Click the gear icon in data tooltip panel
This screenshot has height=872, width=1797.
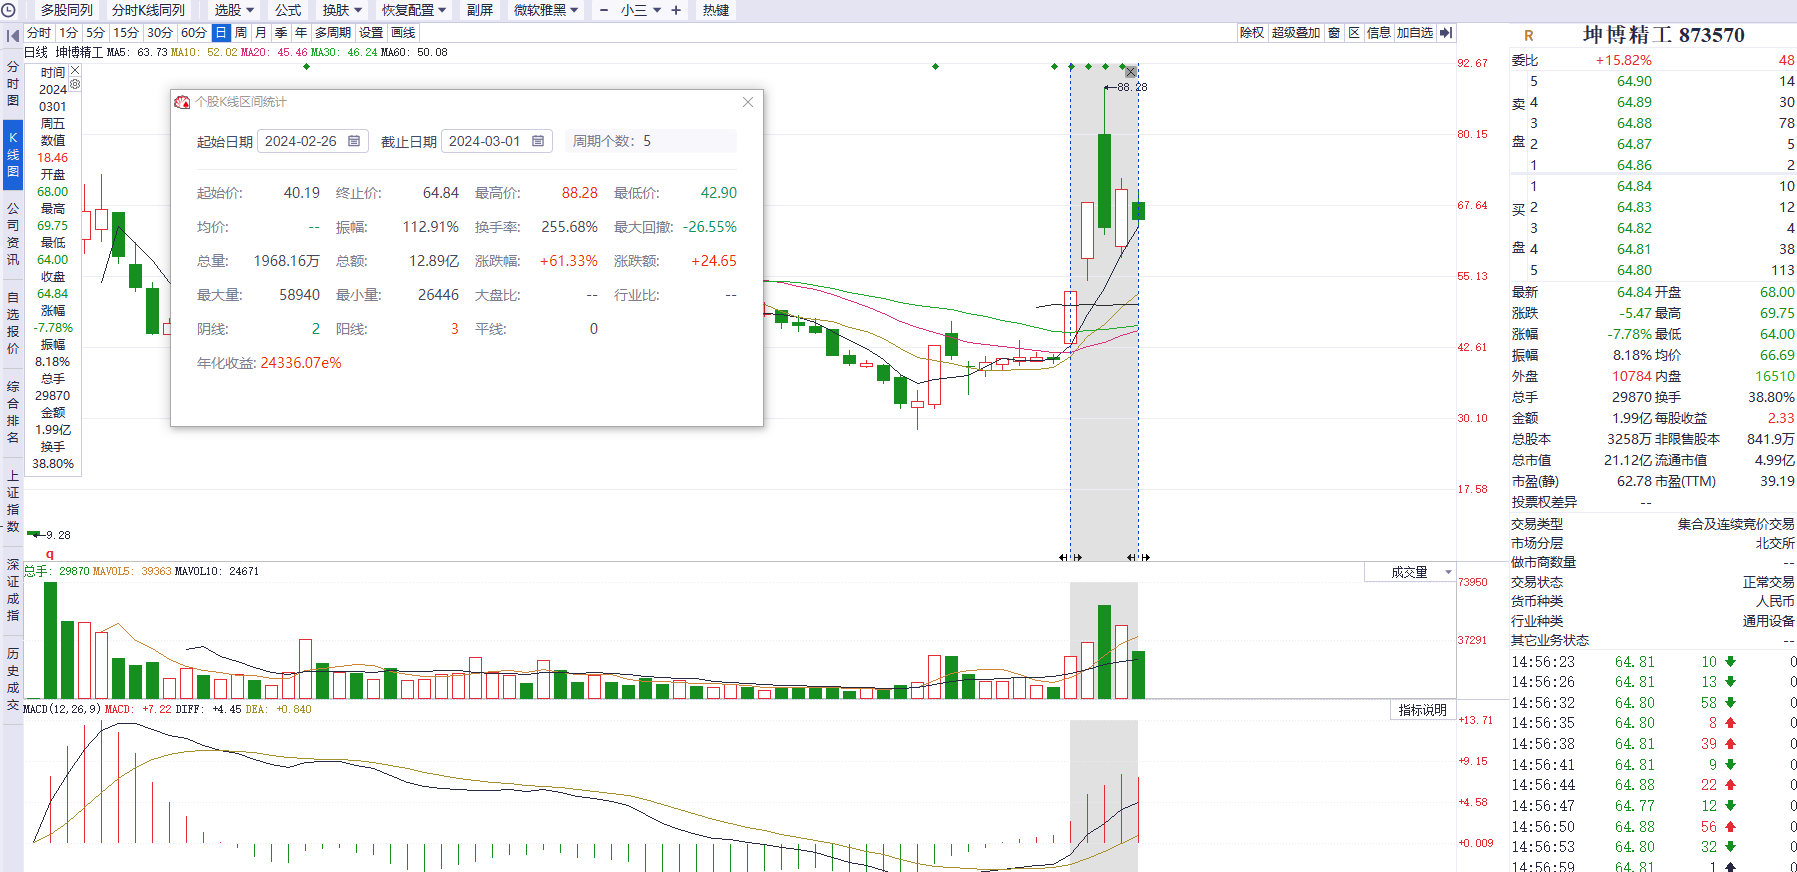[x=75, y=85]
